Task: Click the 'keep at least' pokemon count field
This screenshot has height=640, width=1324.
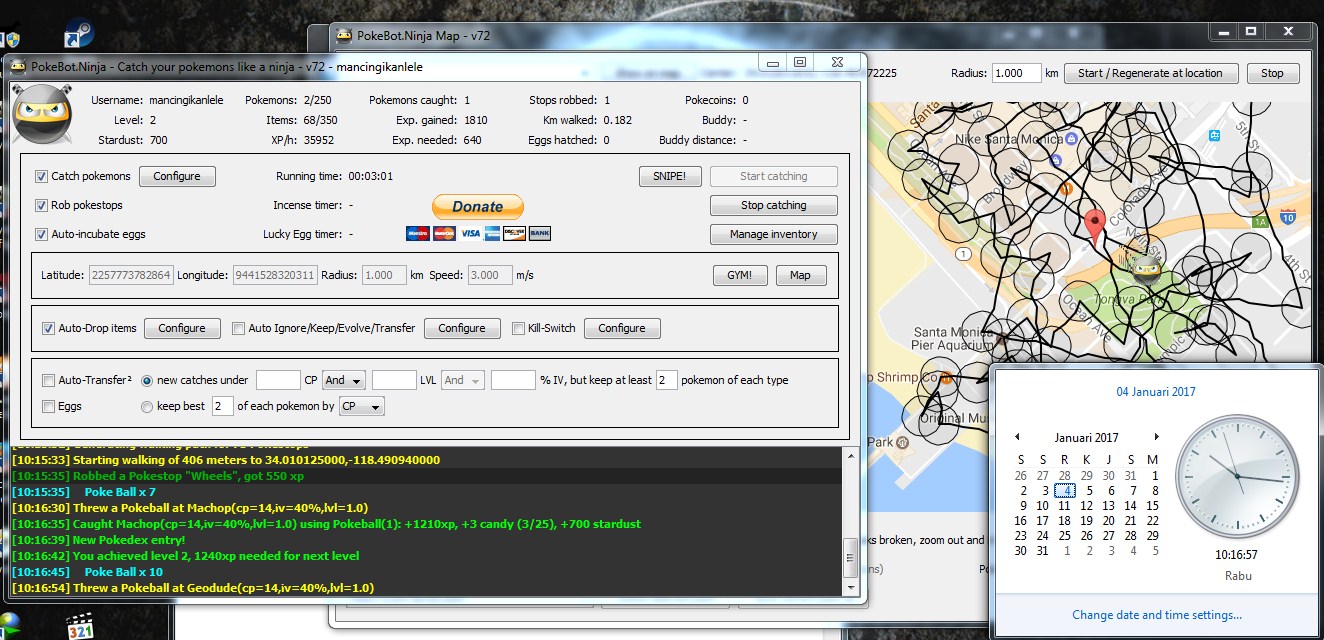Action: tap(667, 380)
